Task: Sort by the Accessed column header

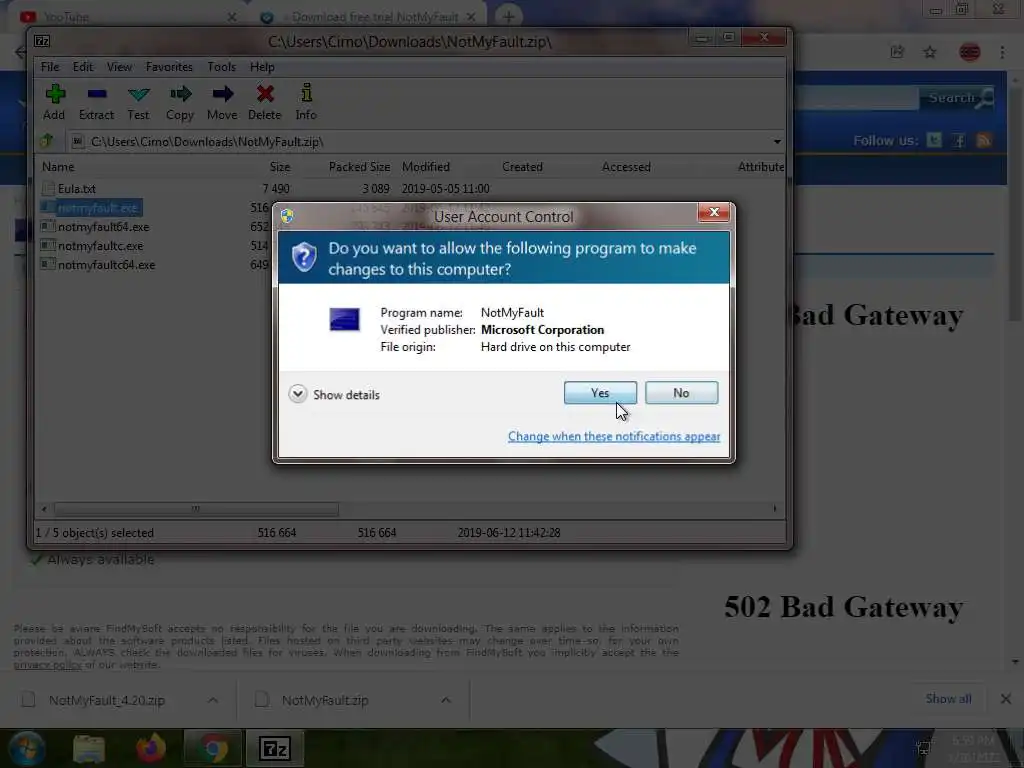Action: coord(626,167)
